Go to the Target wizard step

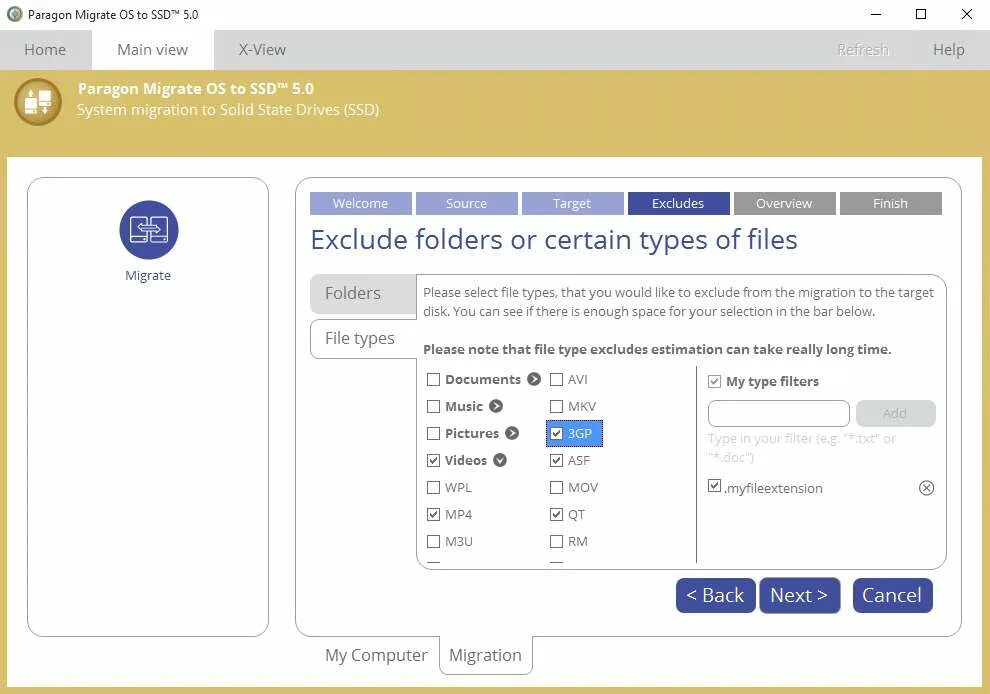[x=573, y=203]
